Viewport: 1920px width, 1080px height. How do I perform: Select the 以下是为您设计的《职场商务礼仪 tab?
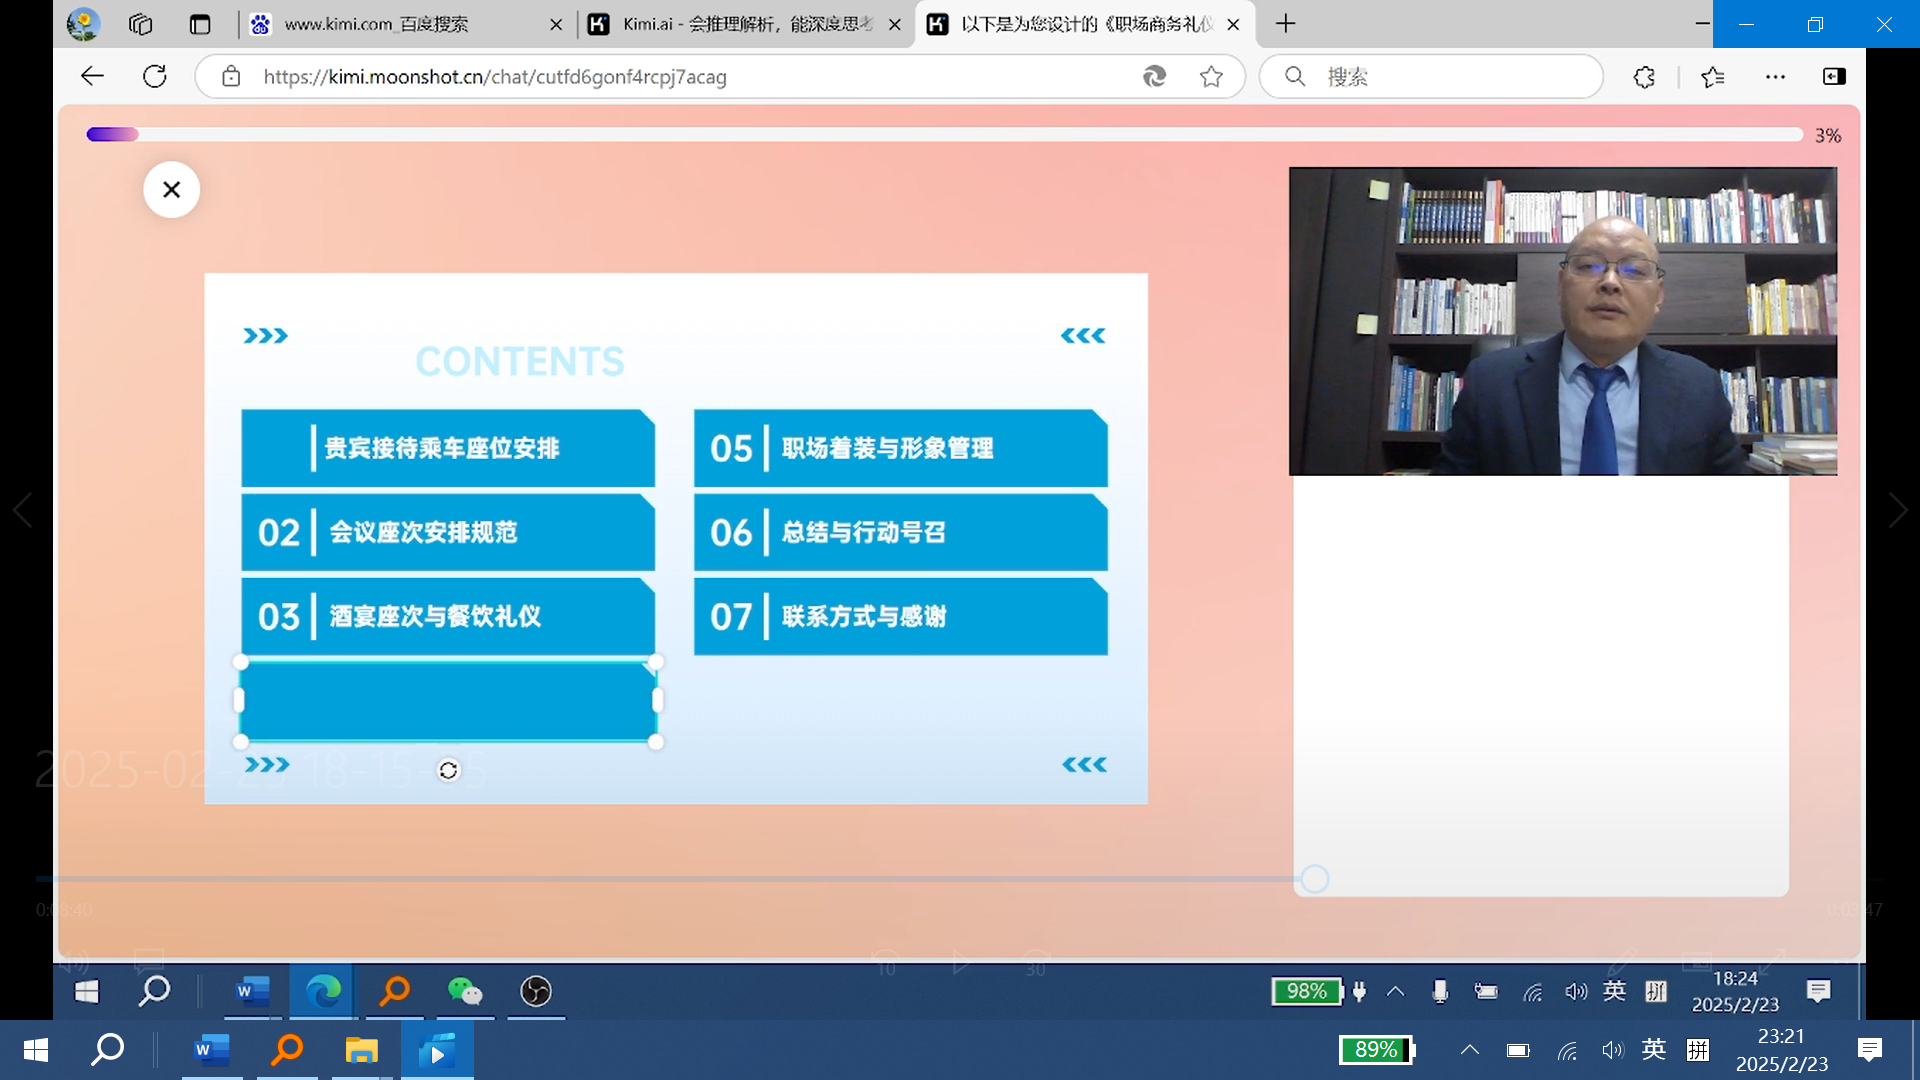coord(1087,24)
